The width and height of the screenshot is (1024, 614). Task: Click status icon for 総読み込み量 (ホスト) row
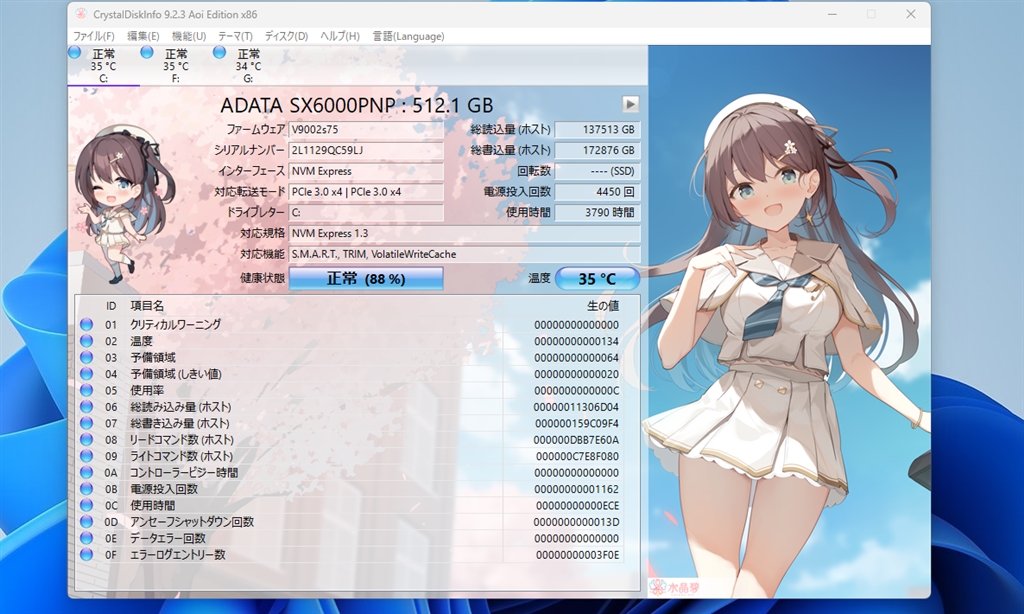coord(86,406)
